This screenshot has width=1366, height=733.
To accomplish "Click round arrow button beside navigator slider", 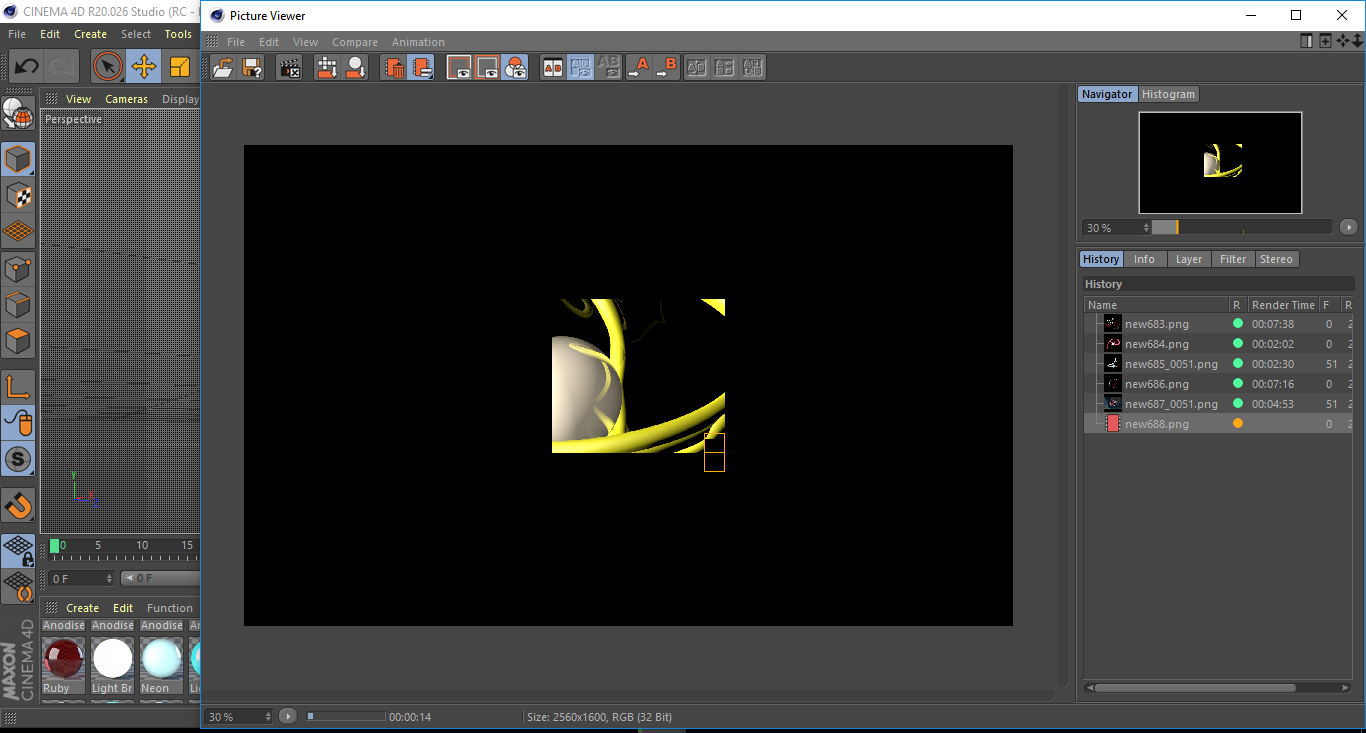I will tap(1348, 227).
